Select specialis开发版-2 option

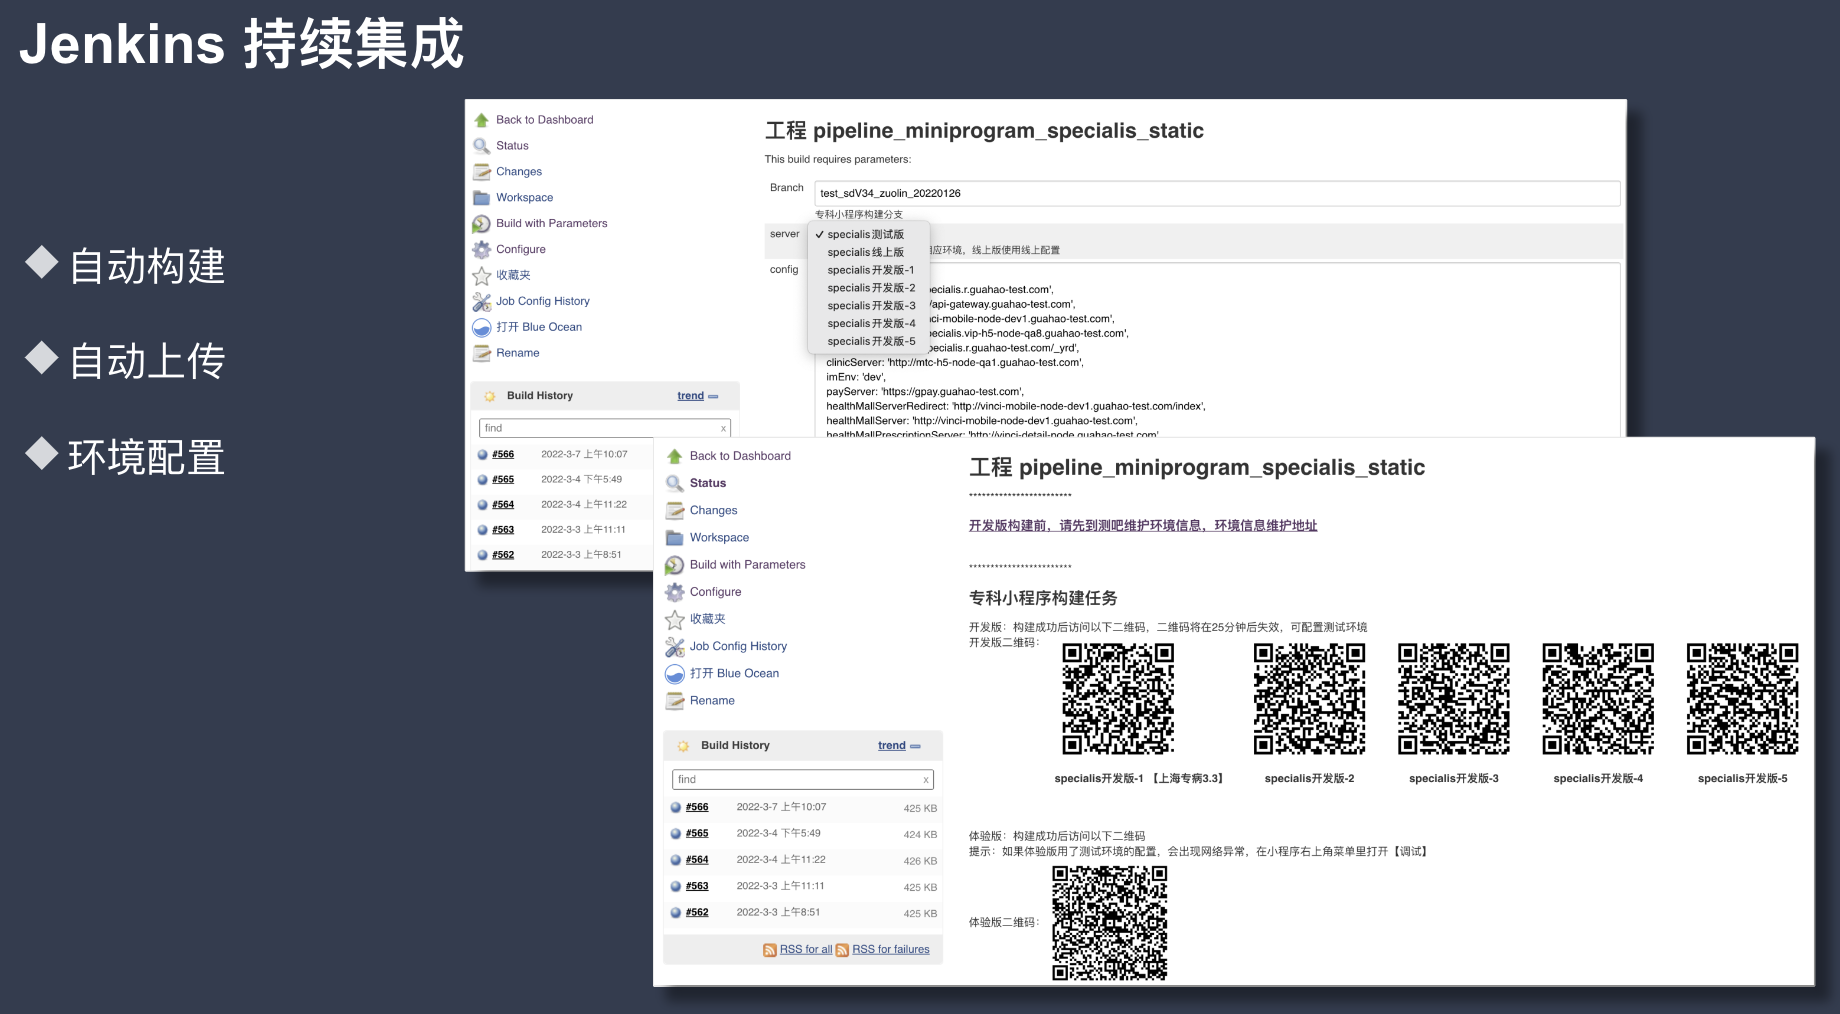(x=870, y=288)
